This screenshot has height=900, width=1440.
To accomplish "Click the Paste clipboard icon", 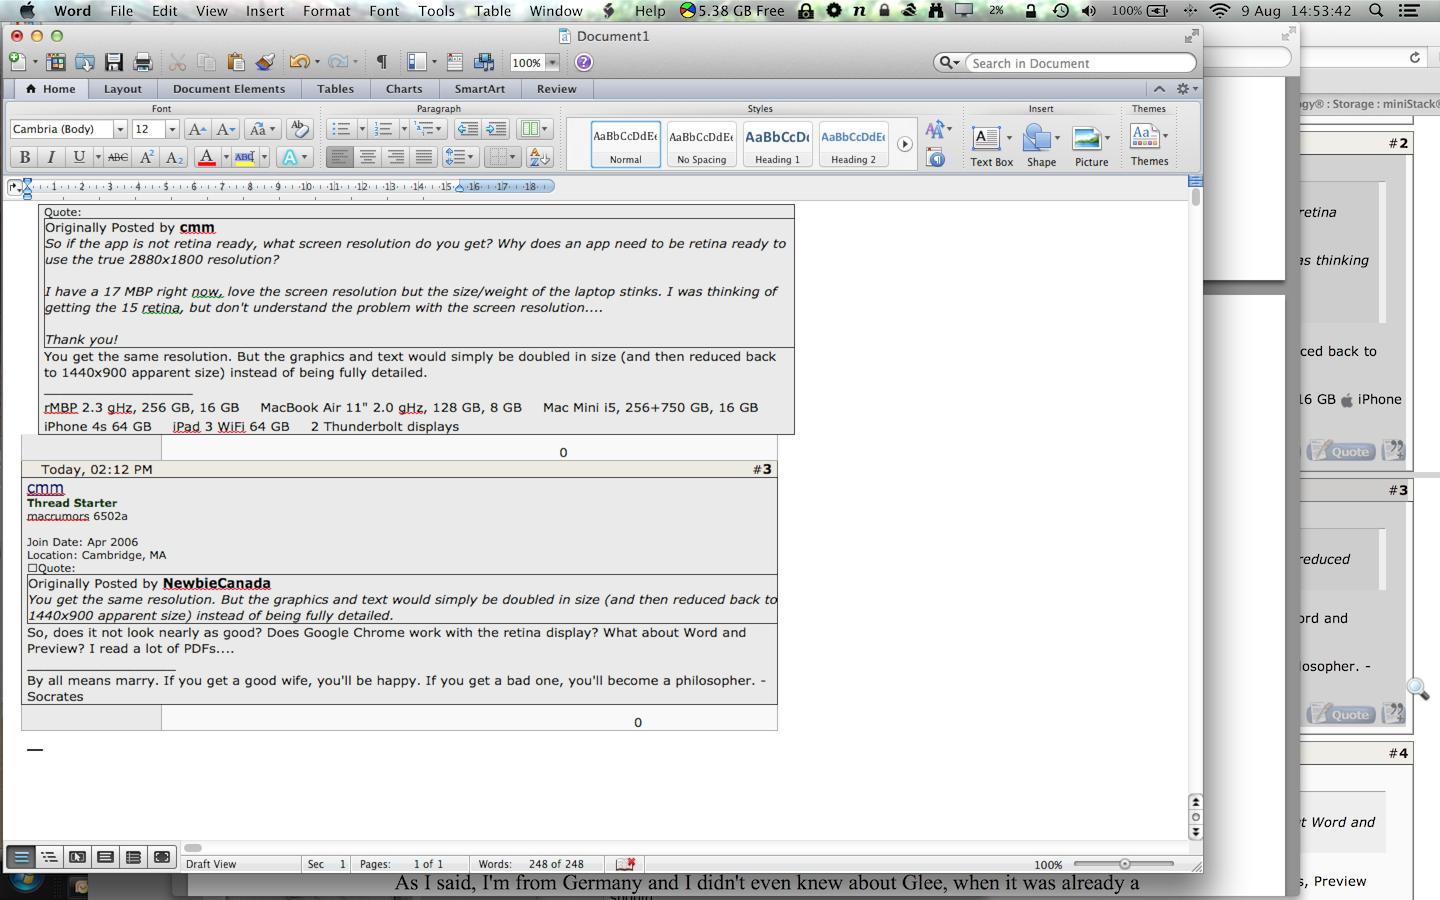I will [235, 62].
